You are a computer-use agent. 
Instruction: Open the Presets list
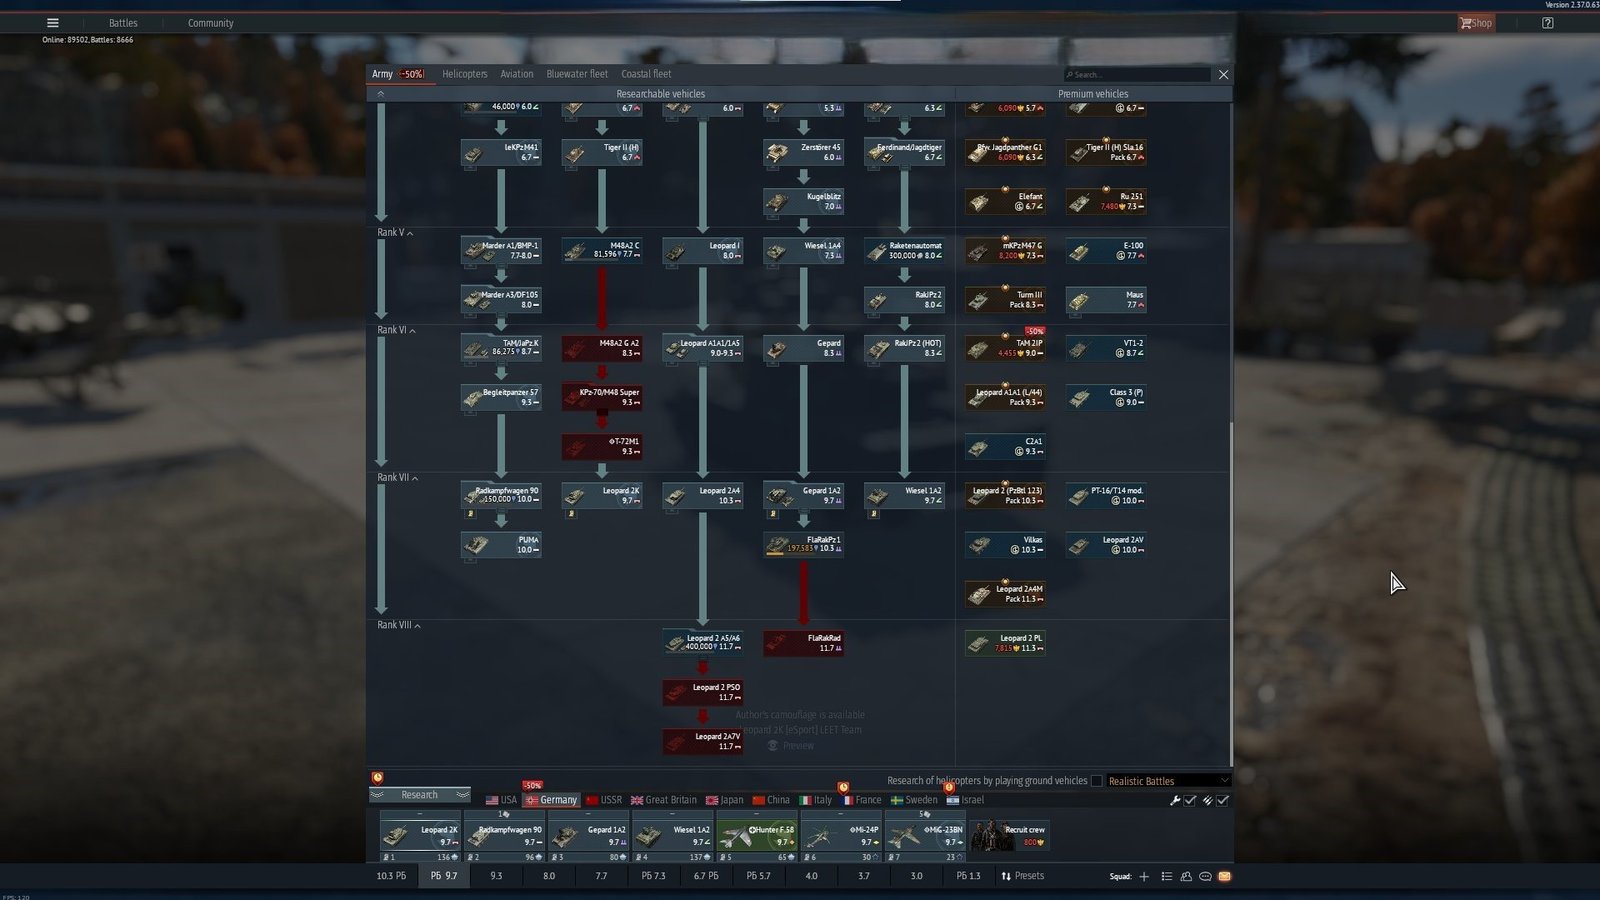[1022, 876]
